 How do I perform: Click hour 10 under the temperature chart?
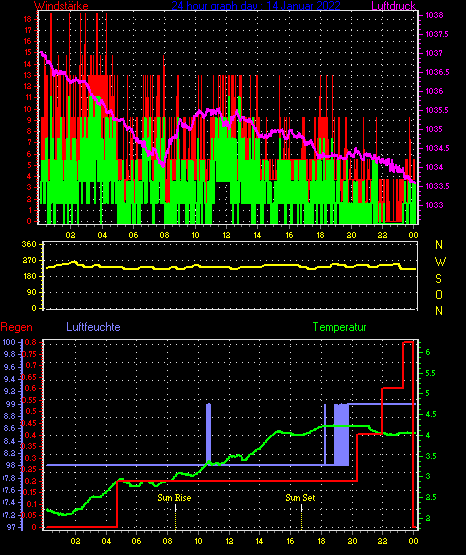[198, 541]
